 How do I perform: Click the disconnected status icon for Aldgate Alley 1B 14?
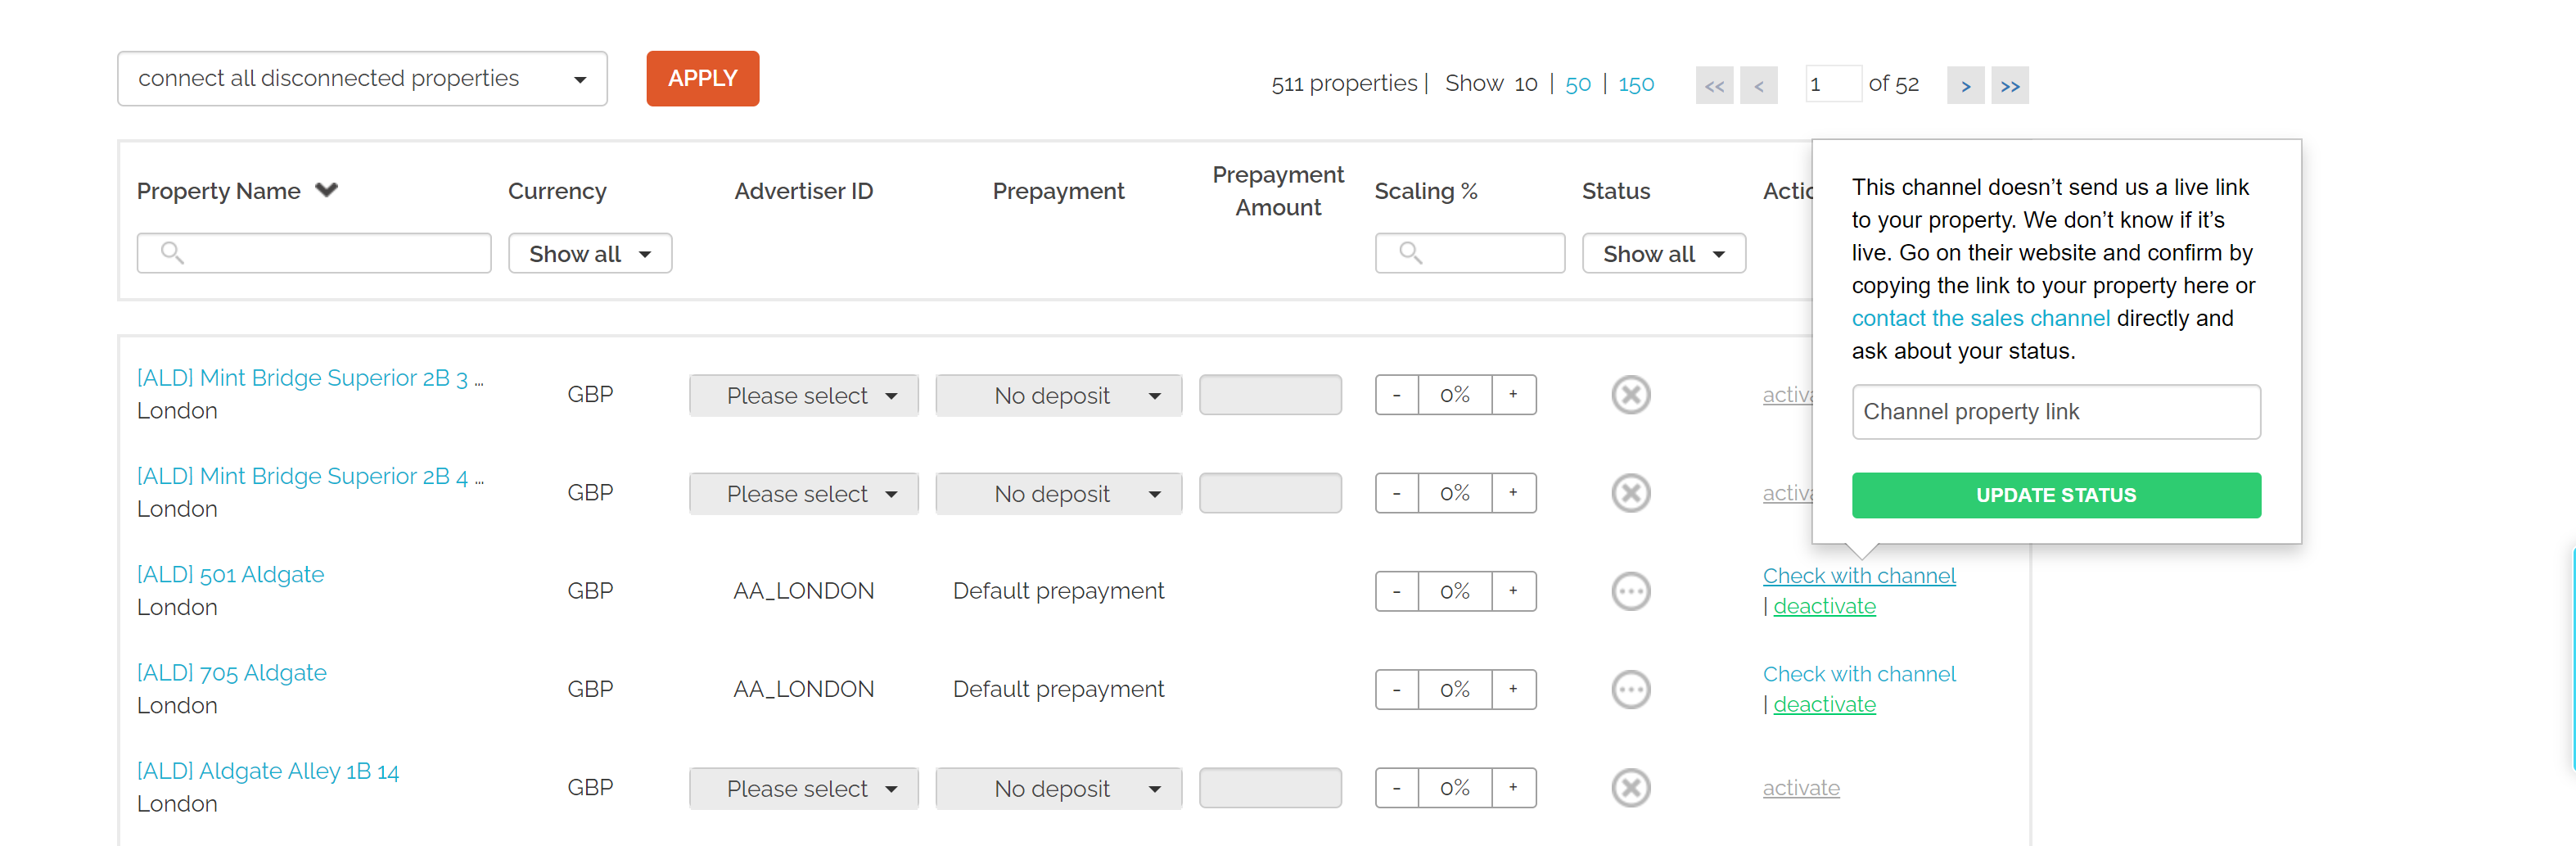click(1630, 788)
